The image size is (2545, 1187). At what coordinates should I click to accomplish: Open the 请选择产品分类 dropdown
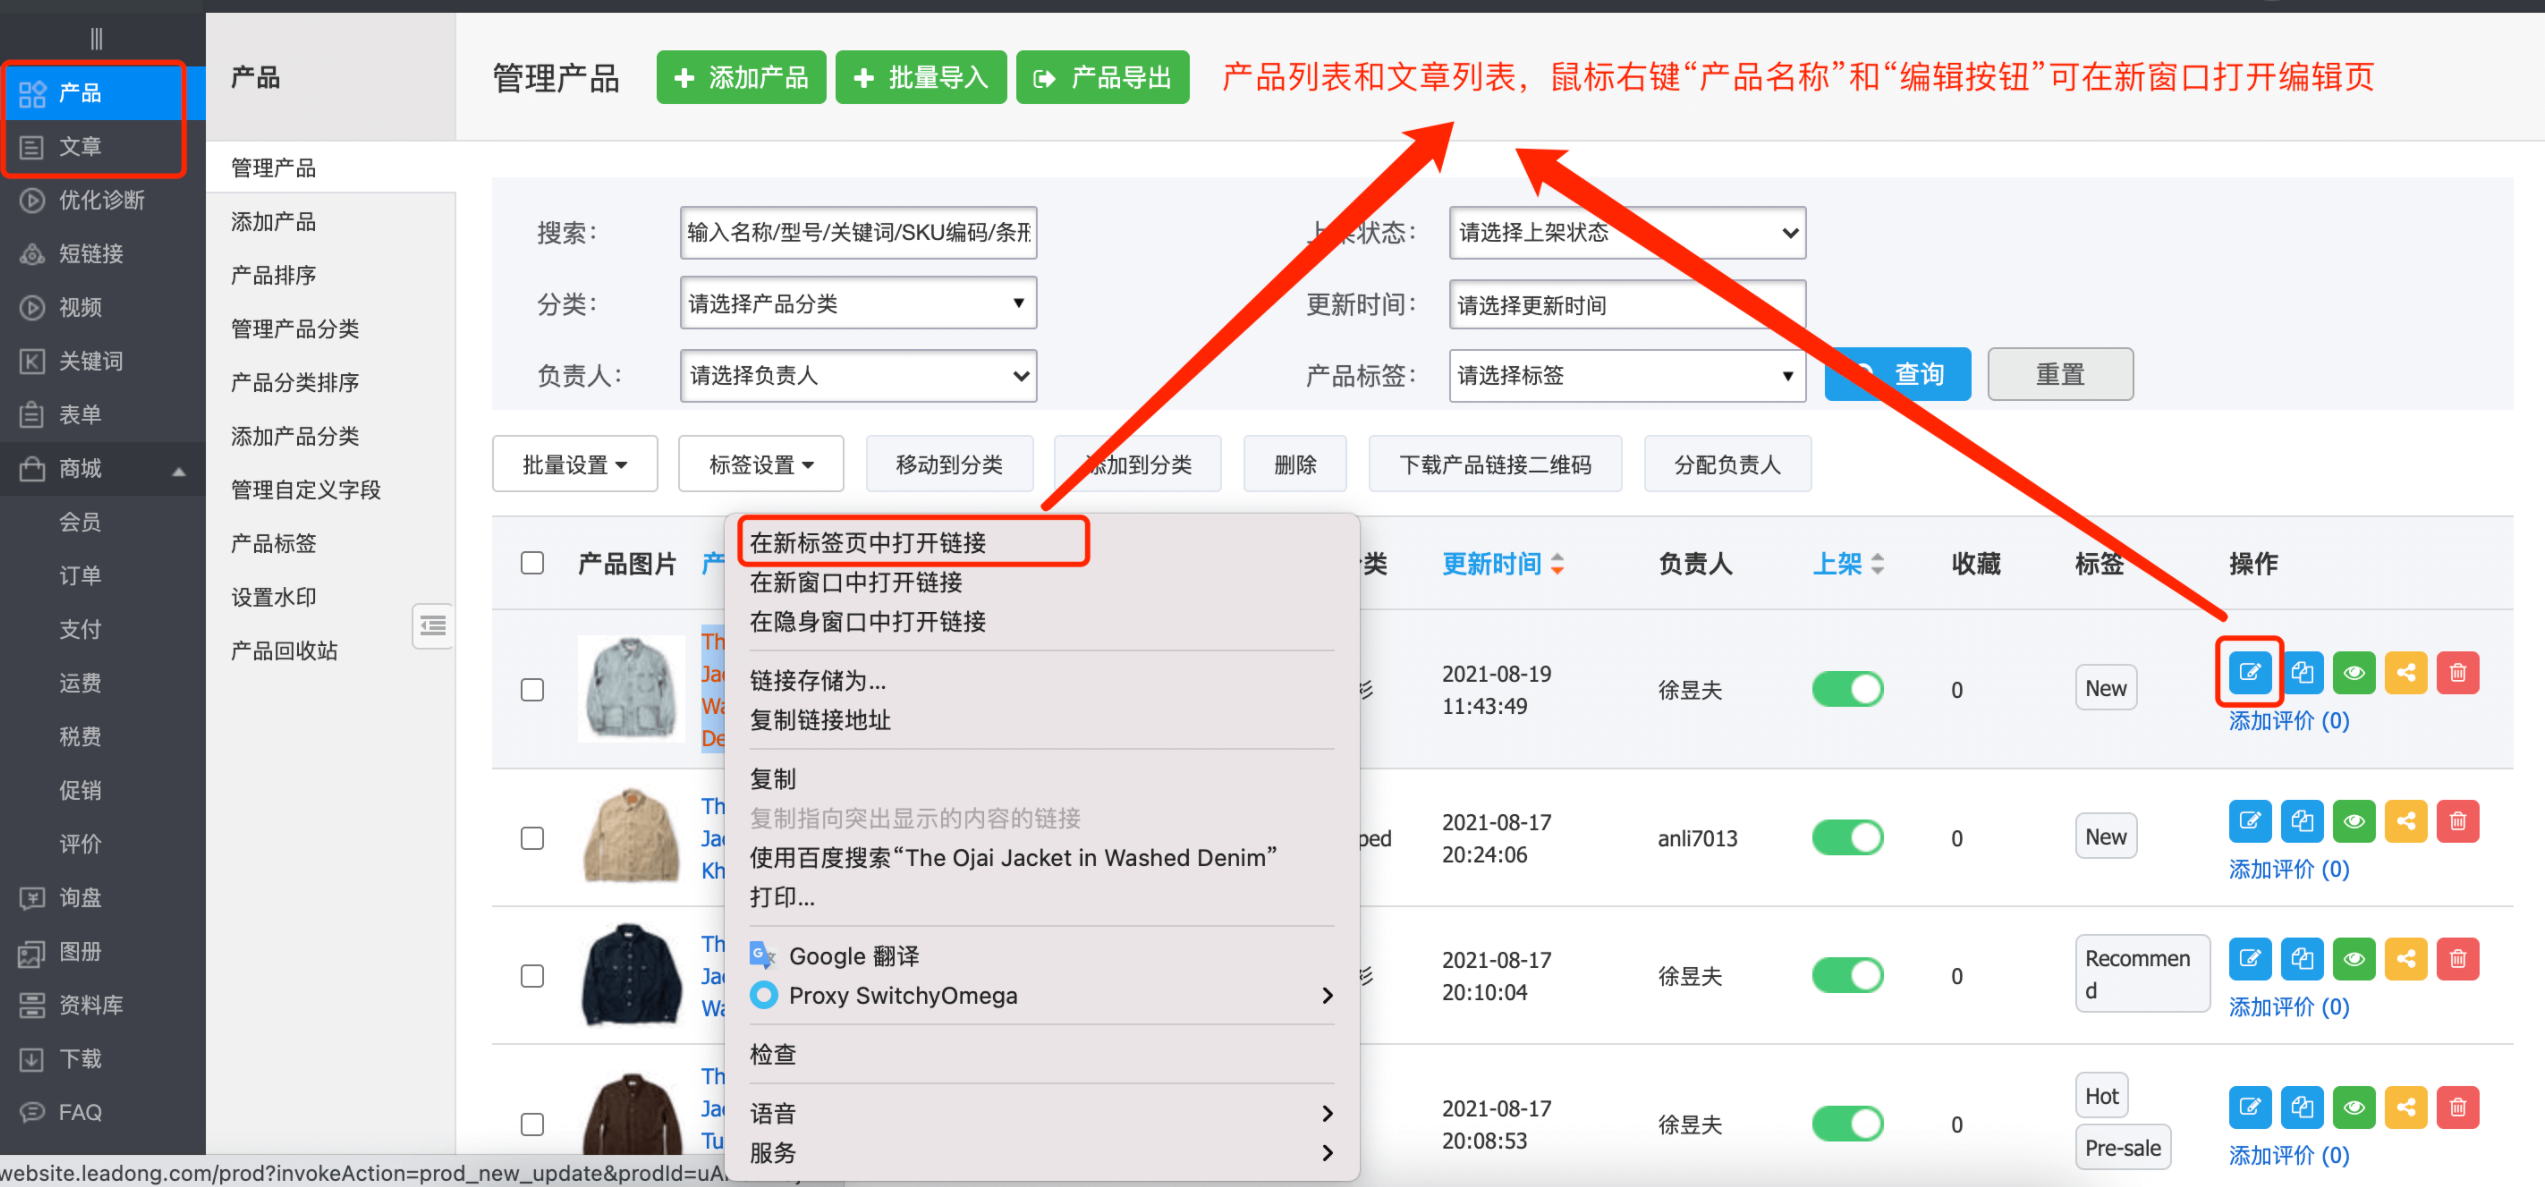[x=857, y=303]
